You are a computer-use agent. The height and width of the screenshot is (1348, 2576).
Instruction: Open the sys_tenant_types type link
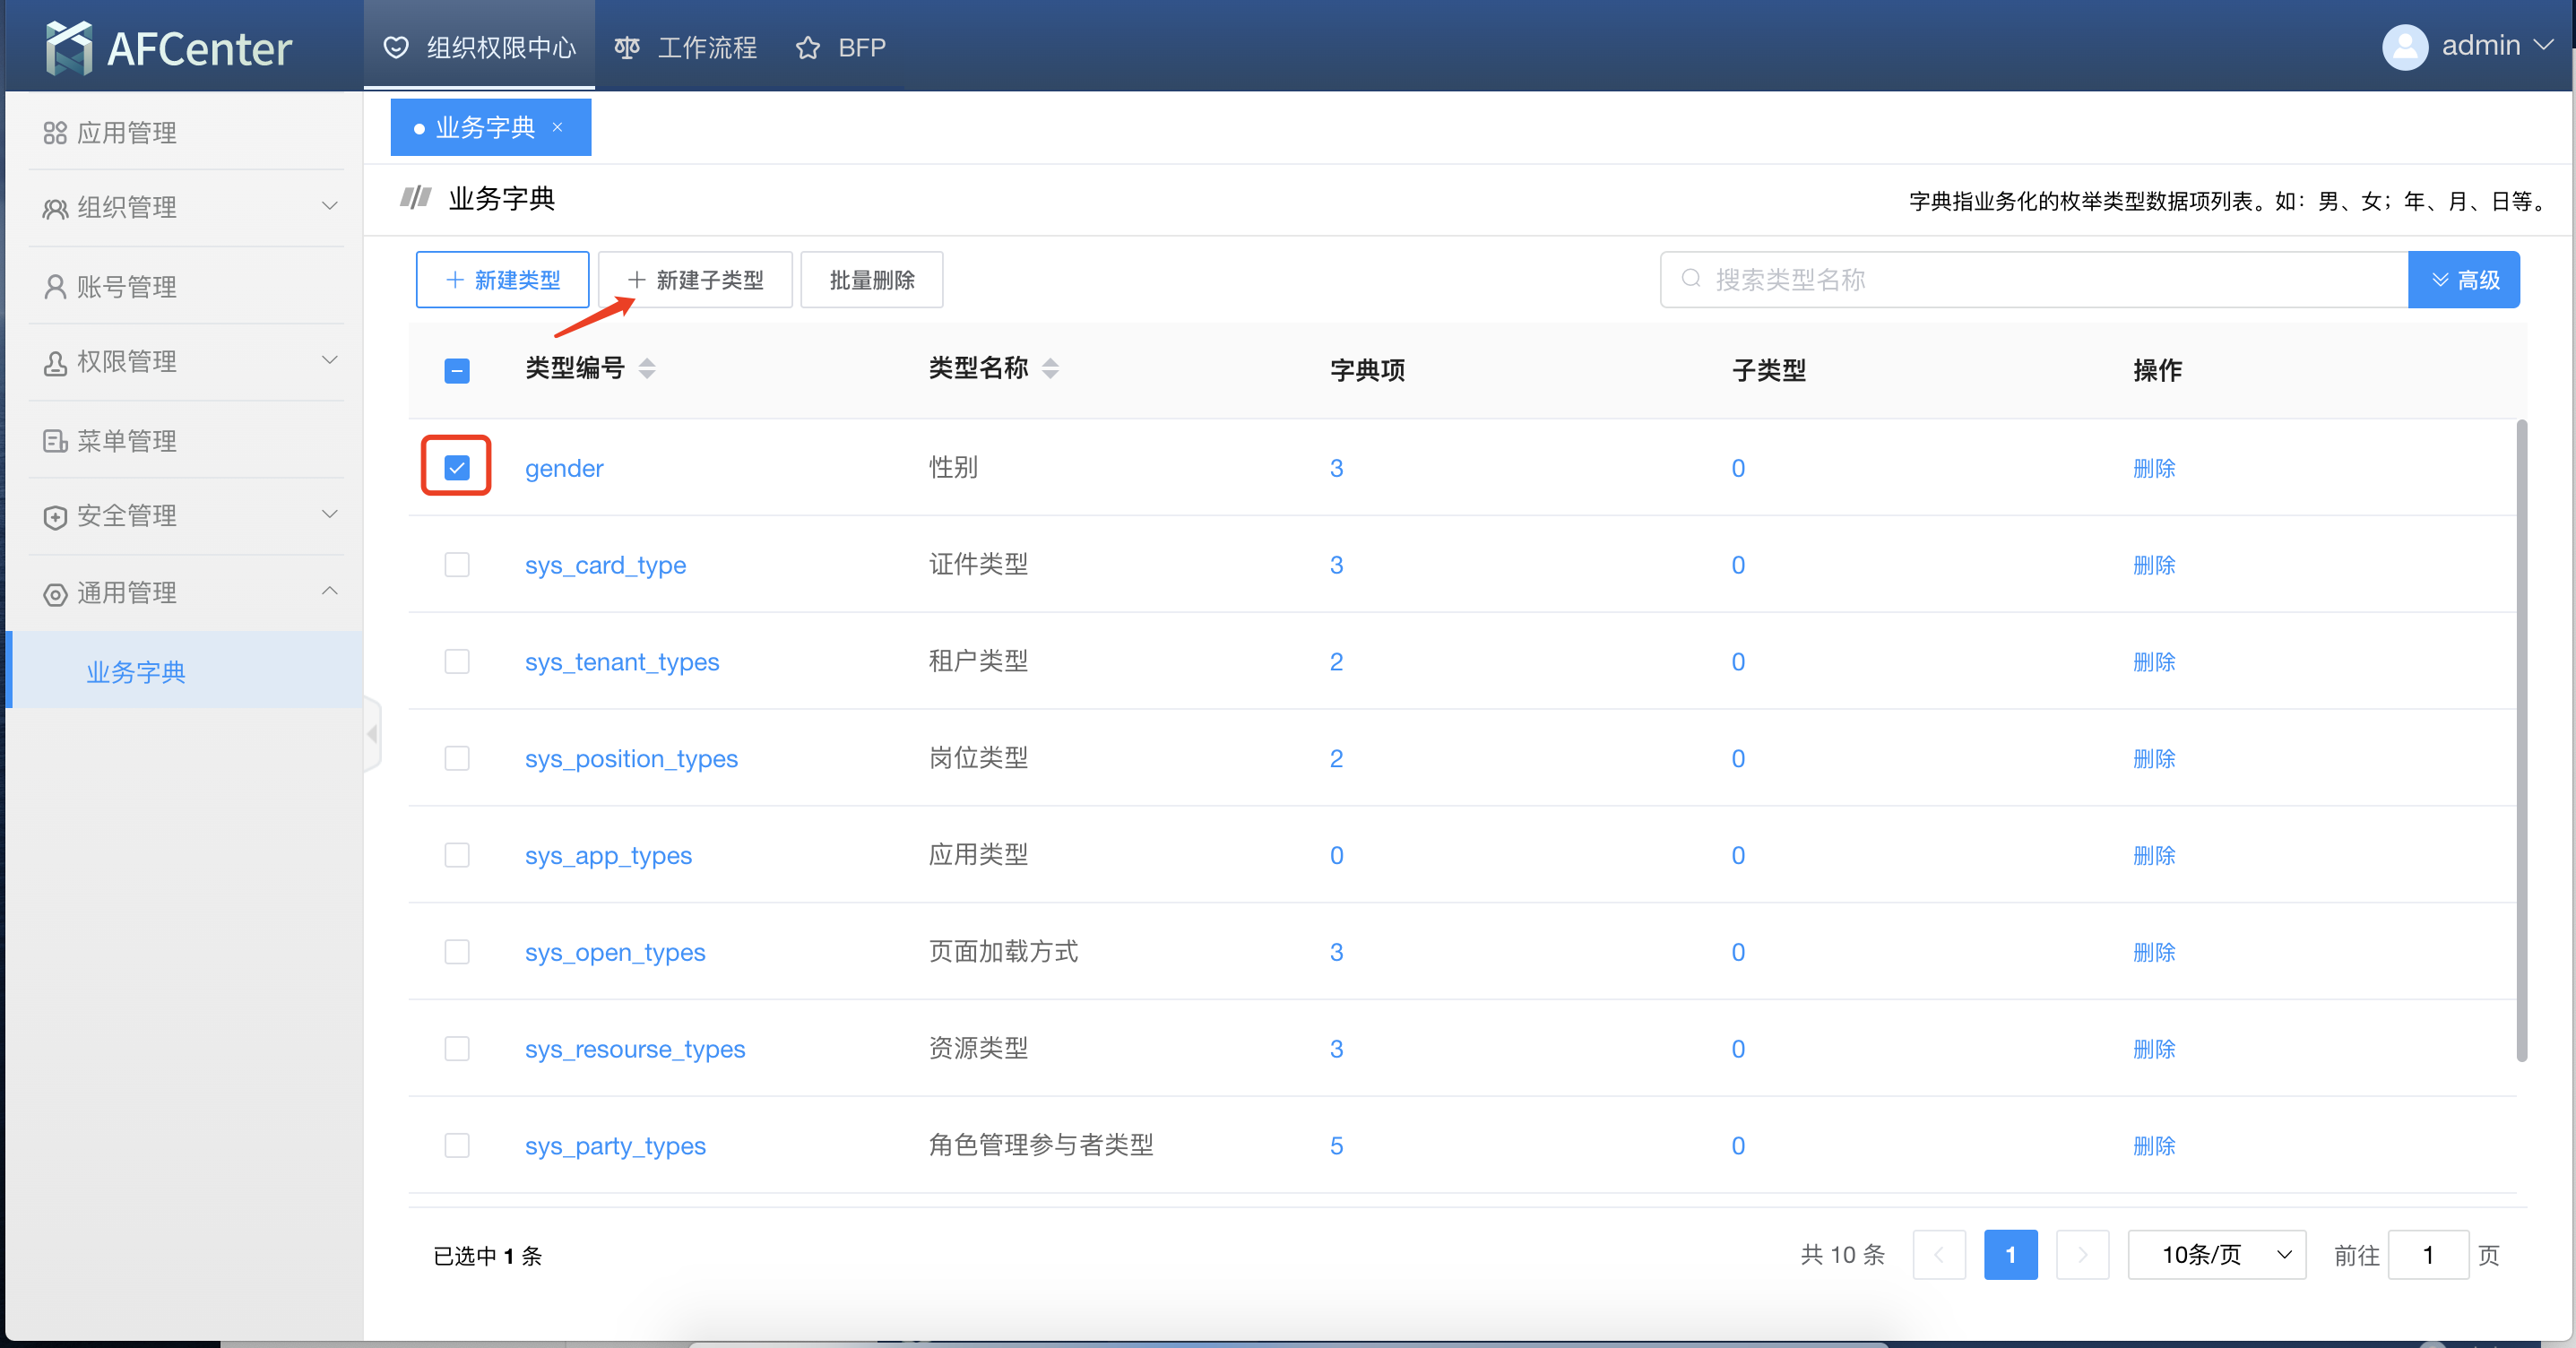click(x=622, y=662)
